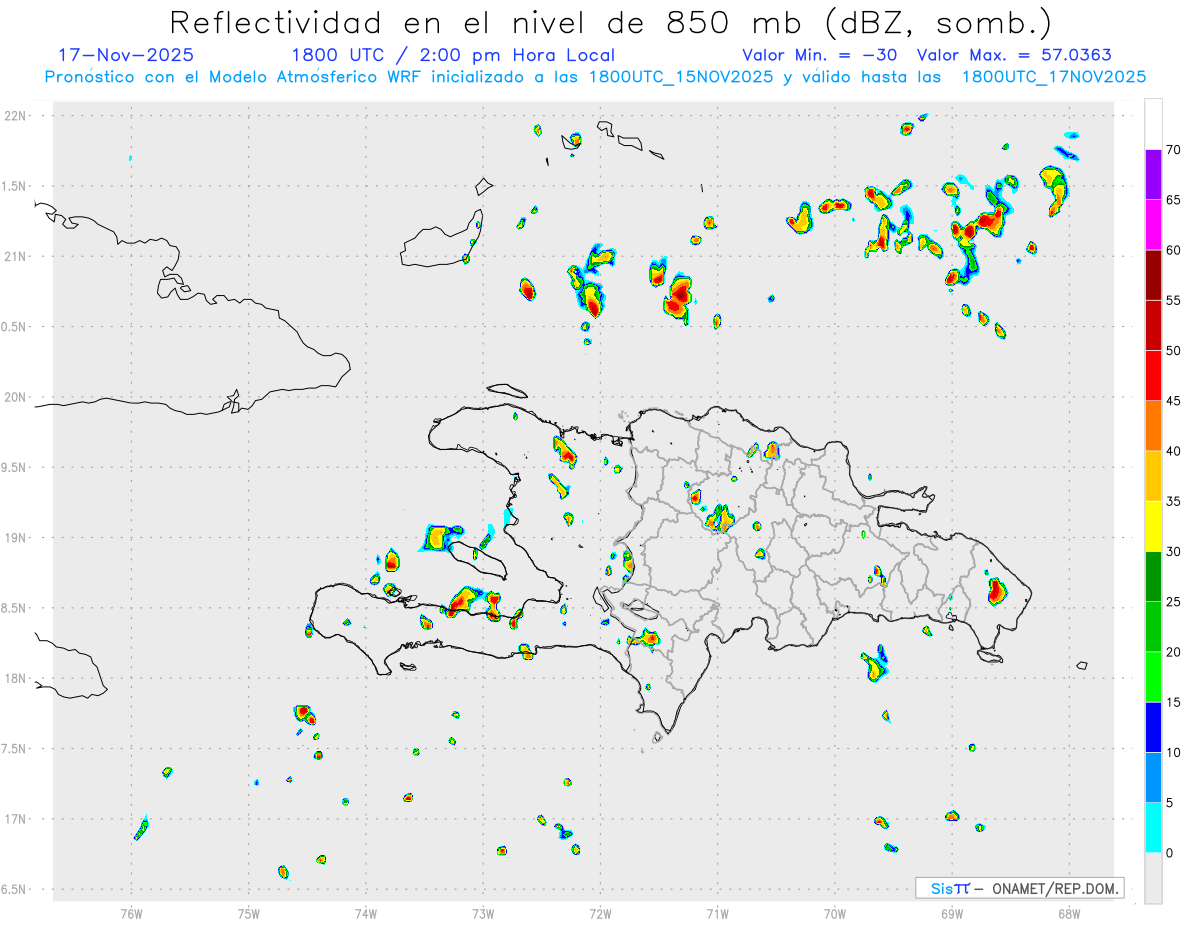Click the '70W' longitude label

pyautogui.click(x=835, y=913)
